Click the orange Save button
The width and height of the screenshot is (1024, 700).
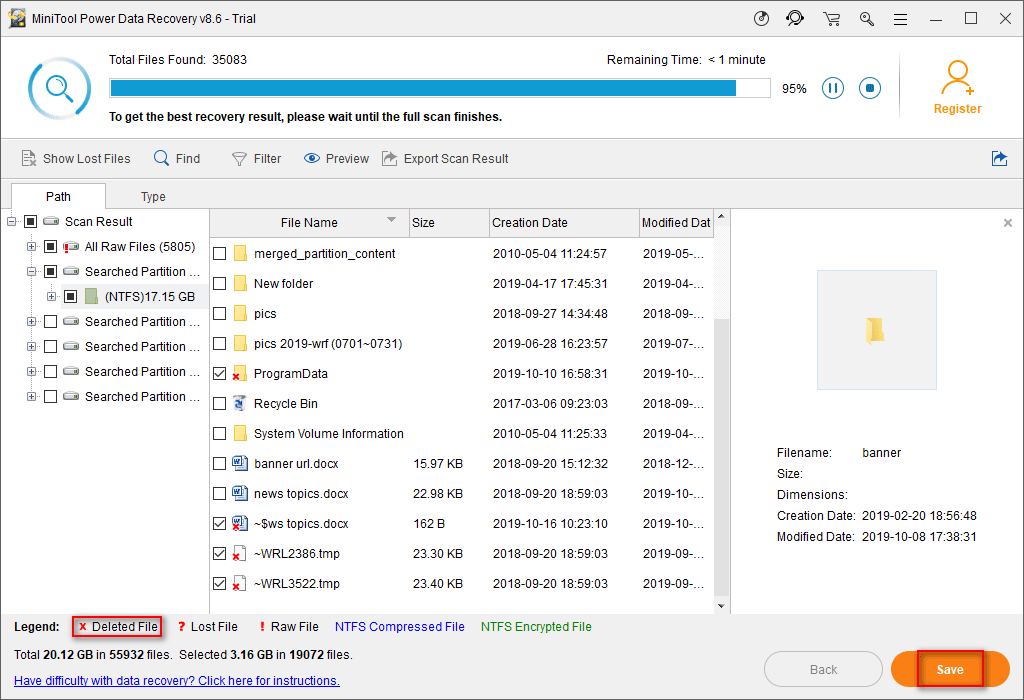[x=950, y=669]
